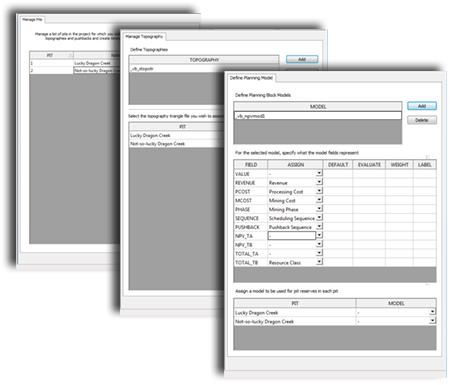Sort by the PIT column header in Manage Pits
The width and height of the screenshot is (453, 385).
(51, 55)
